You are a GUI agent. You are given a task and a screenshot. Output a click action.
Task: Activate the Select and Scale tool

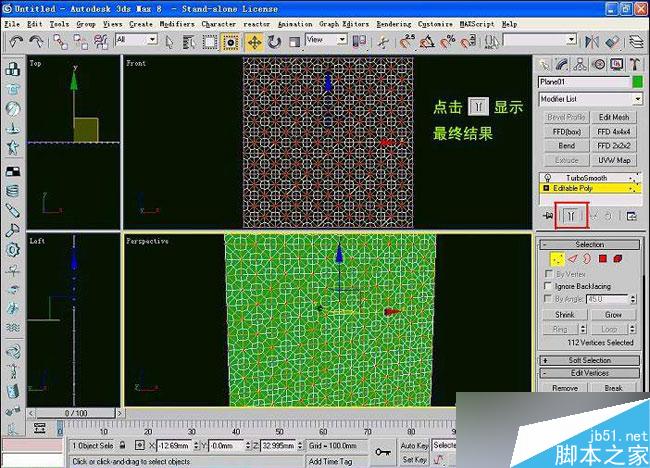[294, 42]
